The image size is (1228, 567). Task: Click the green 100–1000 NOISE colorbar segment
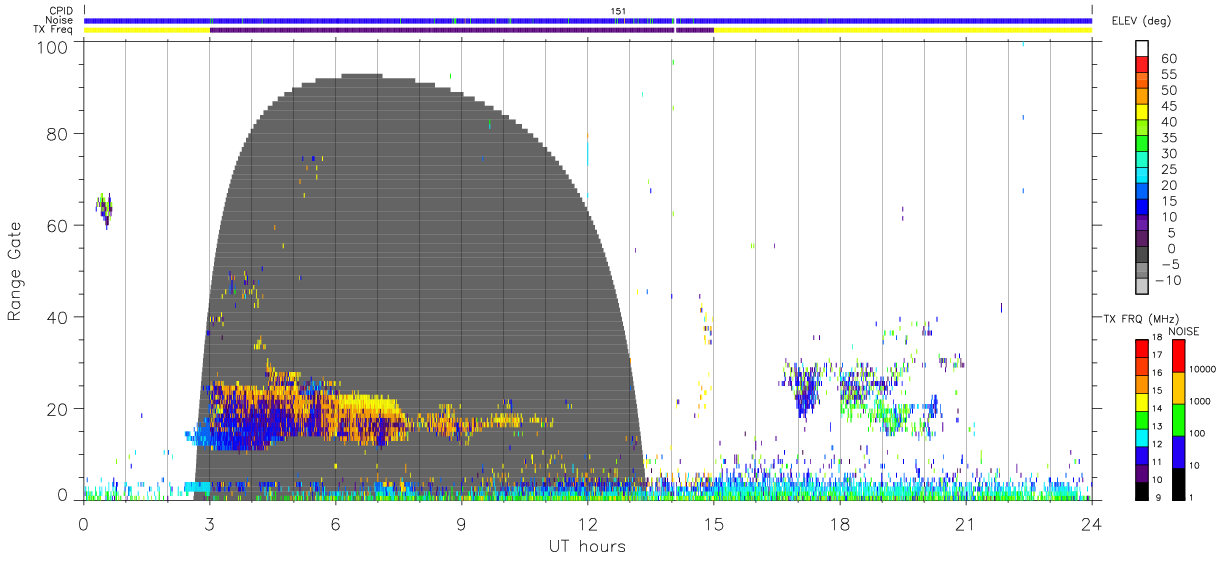click(1178, 420)
